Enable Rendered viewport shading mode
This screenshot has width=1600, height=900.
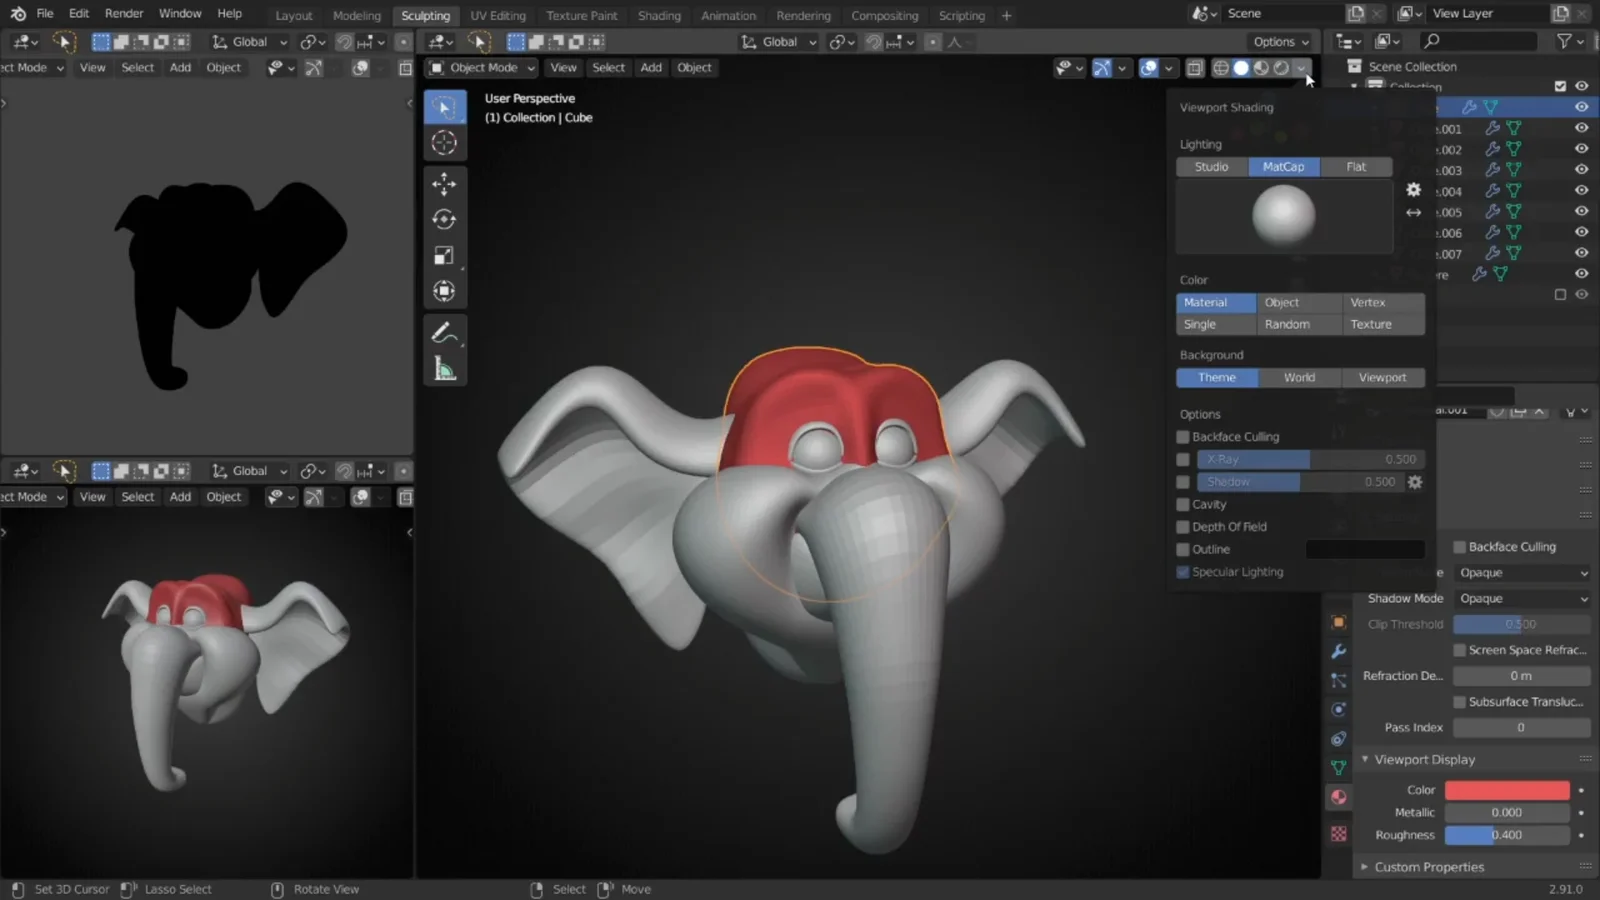pyautogui.click(x=1283, y=68)
